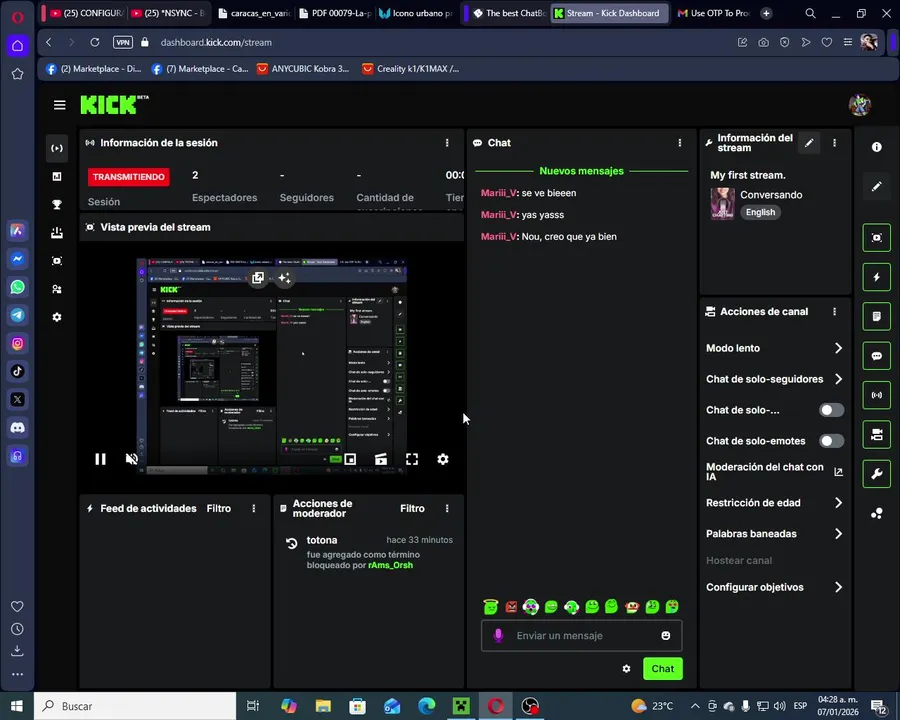Viewport: 900px width, 720px height.
Task: Expand Chat de solo-seguidores settings
Action: tap(774, 379)
